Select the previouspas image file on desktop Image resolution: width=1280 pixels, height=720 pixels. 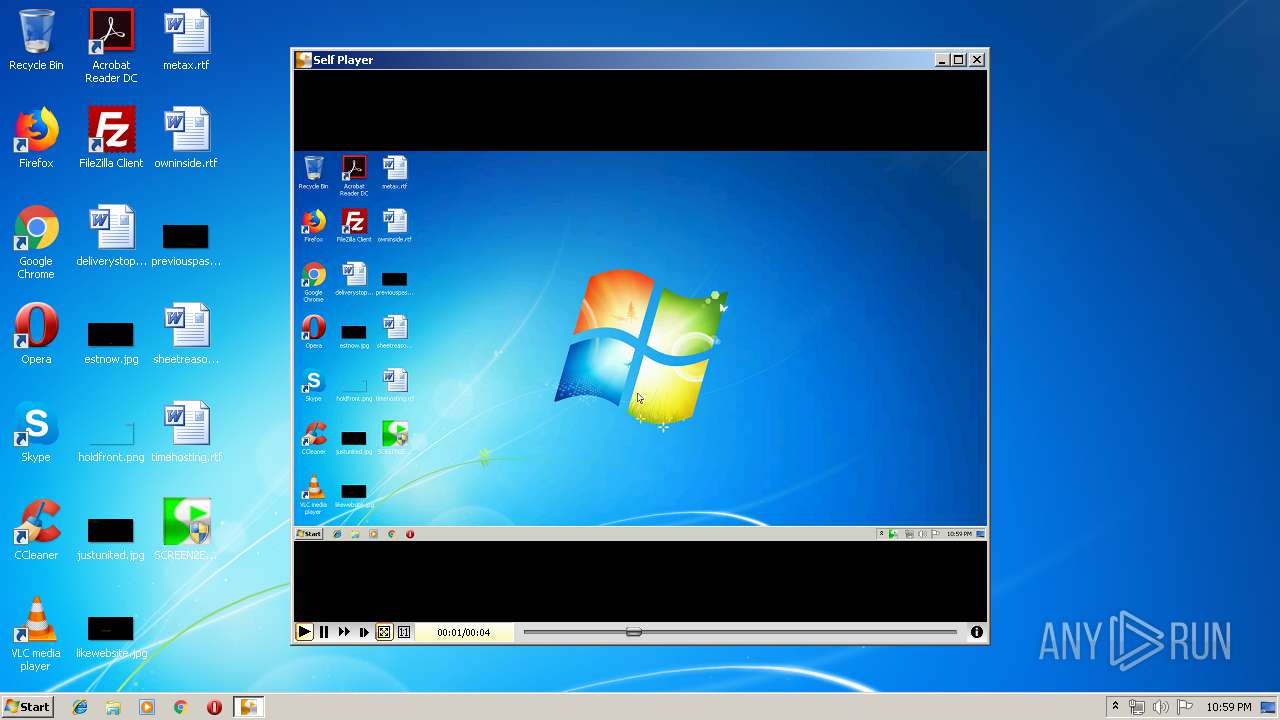pyautogui.click(x=186, y=246)
